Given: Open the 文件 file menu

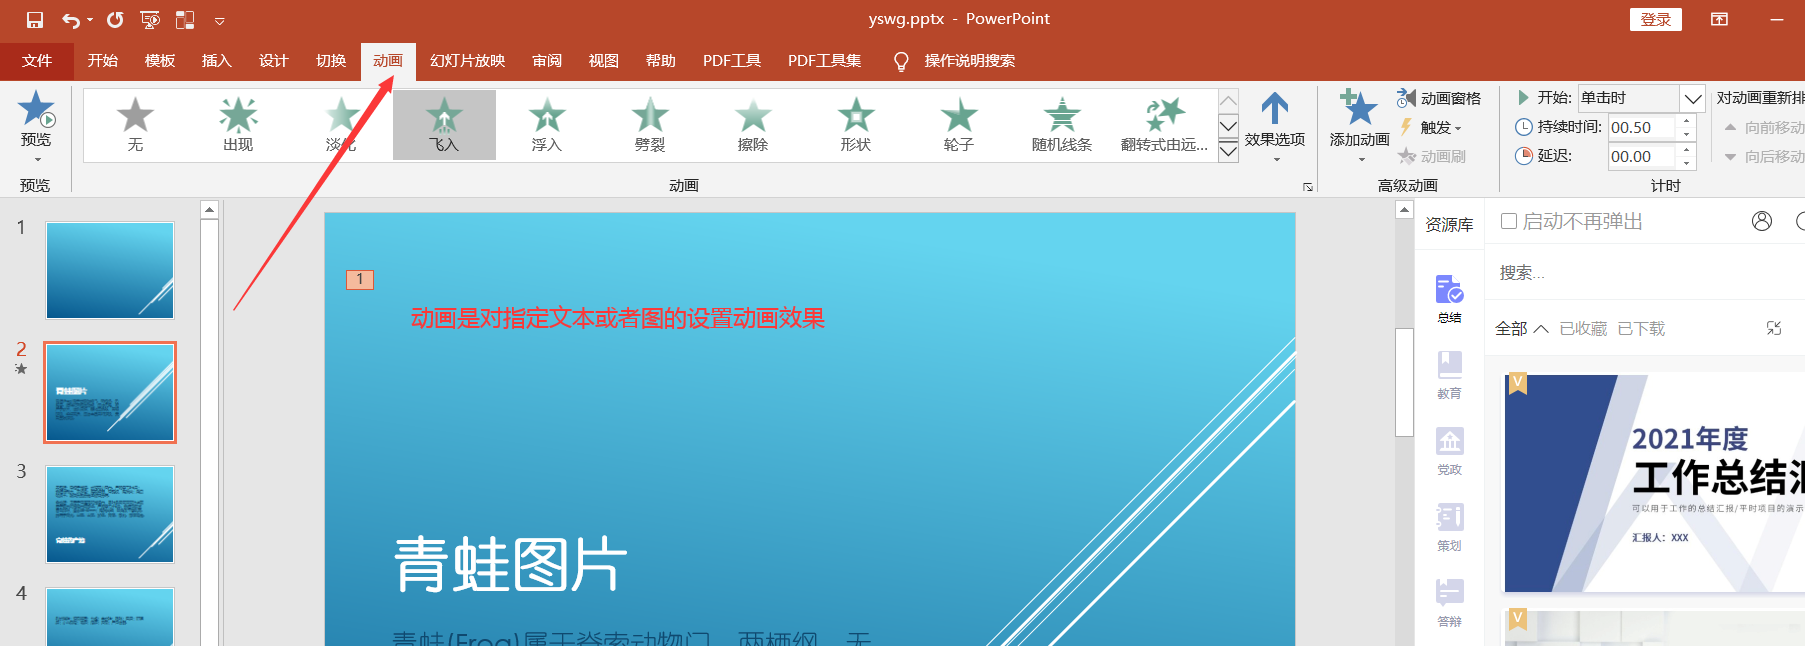Looking at the screenshot, I should click(37, 61).
